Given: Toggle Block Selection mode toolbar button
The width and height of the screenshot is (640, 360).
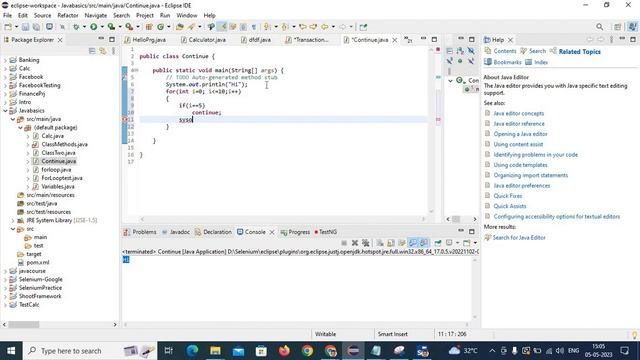Looking at the screenshot, I should [243, 27].
